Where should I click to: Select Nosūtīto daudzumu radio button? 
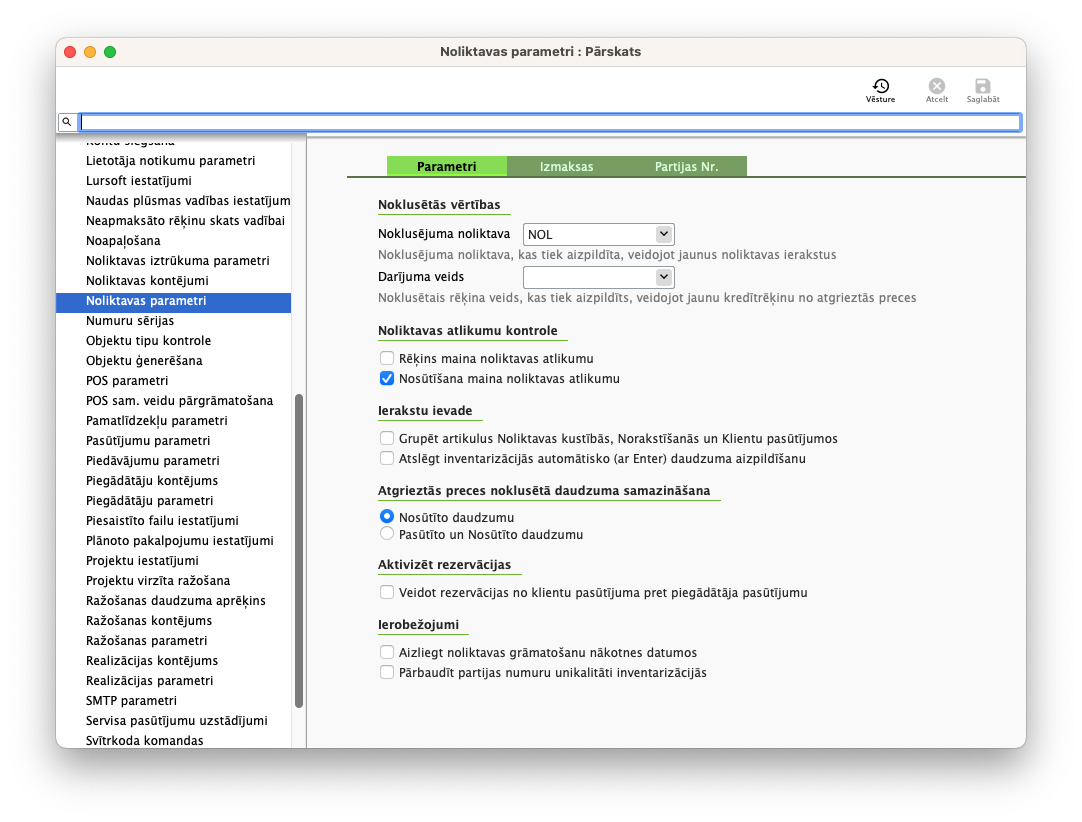(387, 516)
